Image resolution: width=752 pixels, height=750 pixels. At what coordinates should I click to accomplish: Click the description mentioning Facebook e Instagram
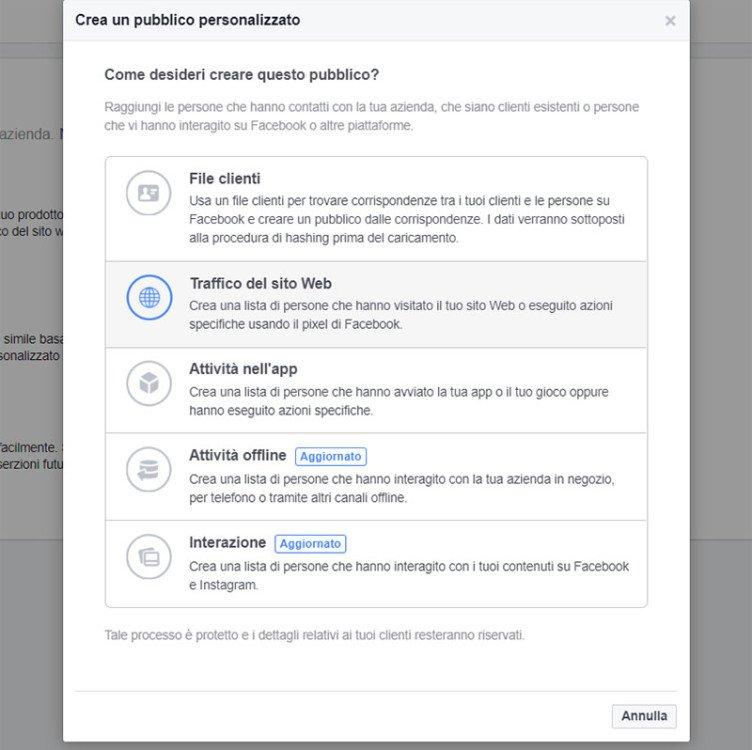[409, 575]
